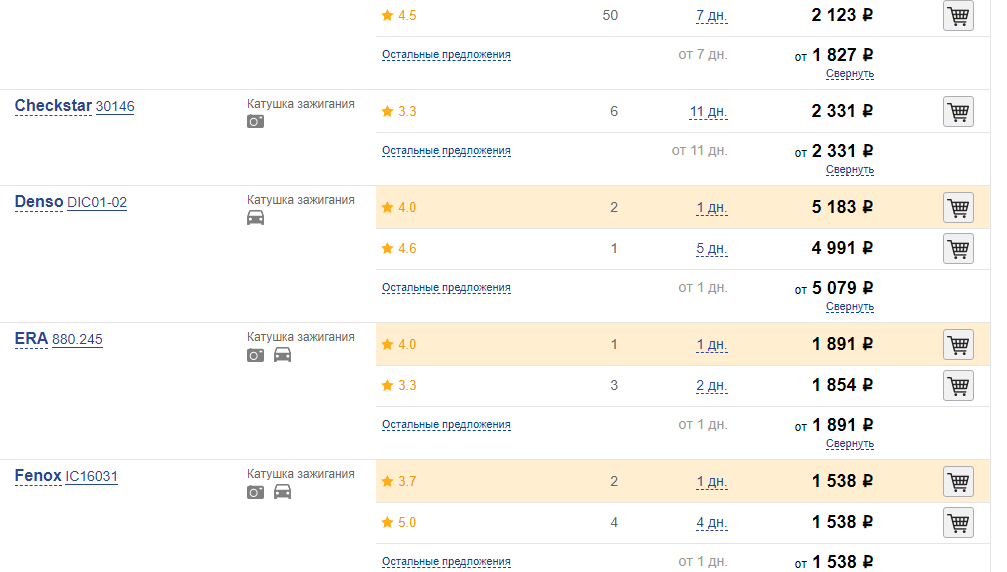Open car applicability icon for Denso DIC01-02
Viewport: 1007px width, 572px height.
[x=256, y=218]
